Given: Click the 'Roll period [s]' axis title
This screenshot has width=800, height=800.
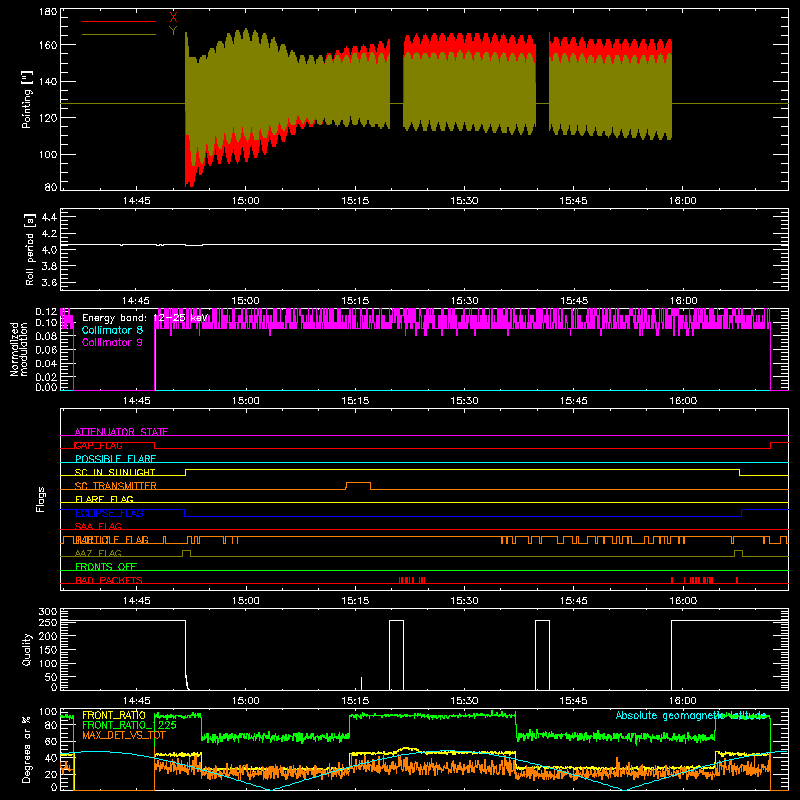Looking at the screenshot, I should pyautogui.click(x=30, y=249).
